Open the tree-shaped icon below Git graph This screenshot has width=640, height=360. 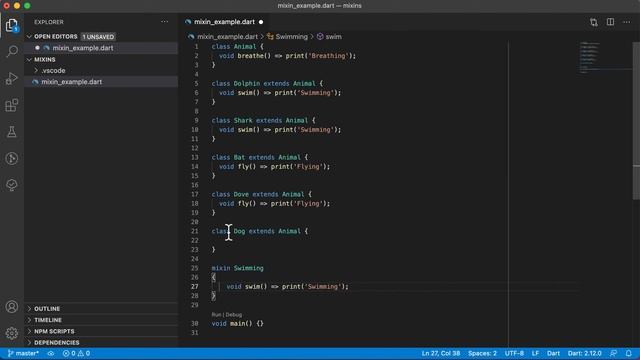pyautogui.click(x=12, y=185)
